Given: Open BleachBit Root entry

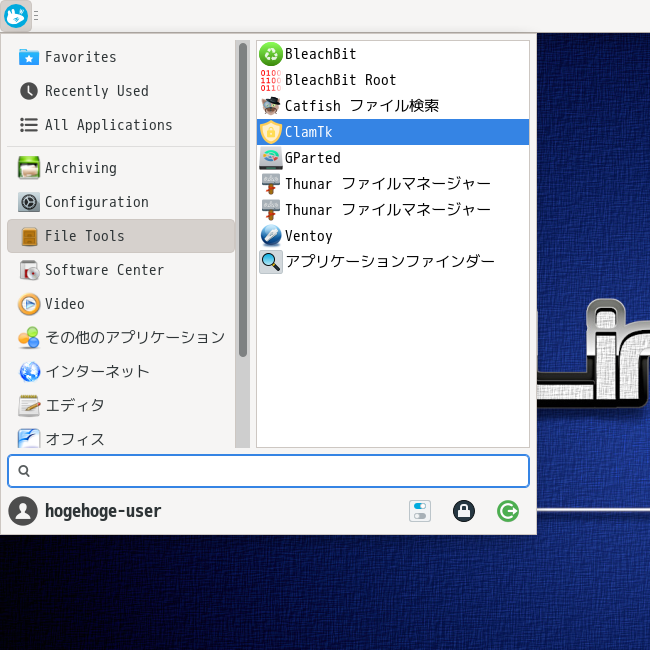Looking at the screenshot, I should click(393, 80).
